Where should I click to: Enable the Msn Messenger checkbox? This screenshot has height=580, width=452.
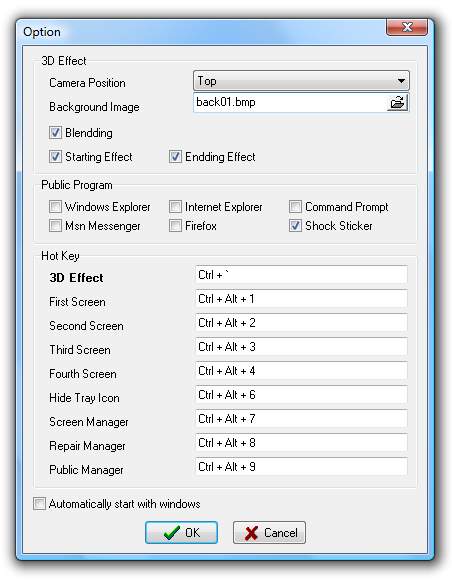pyautogui.click(x=55, y=225)
